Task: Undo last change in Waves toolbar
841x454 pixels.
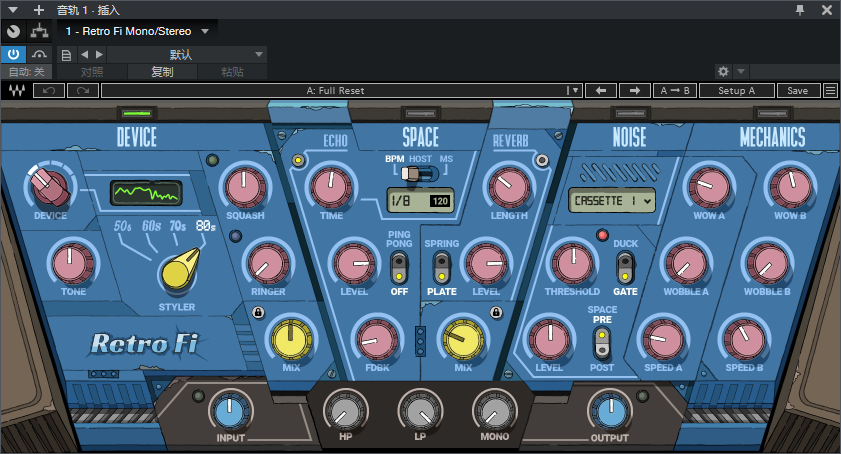Action: [49, 91]
